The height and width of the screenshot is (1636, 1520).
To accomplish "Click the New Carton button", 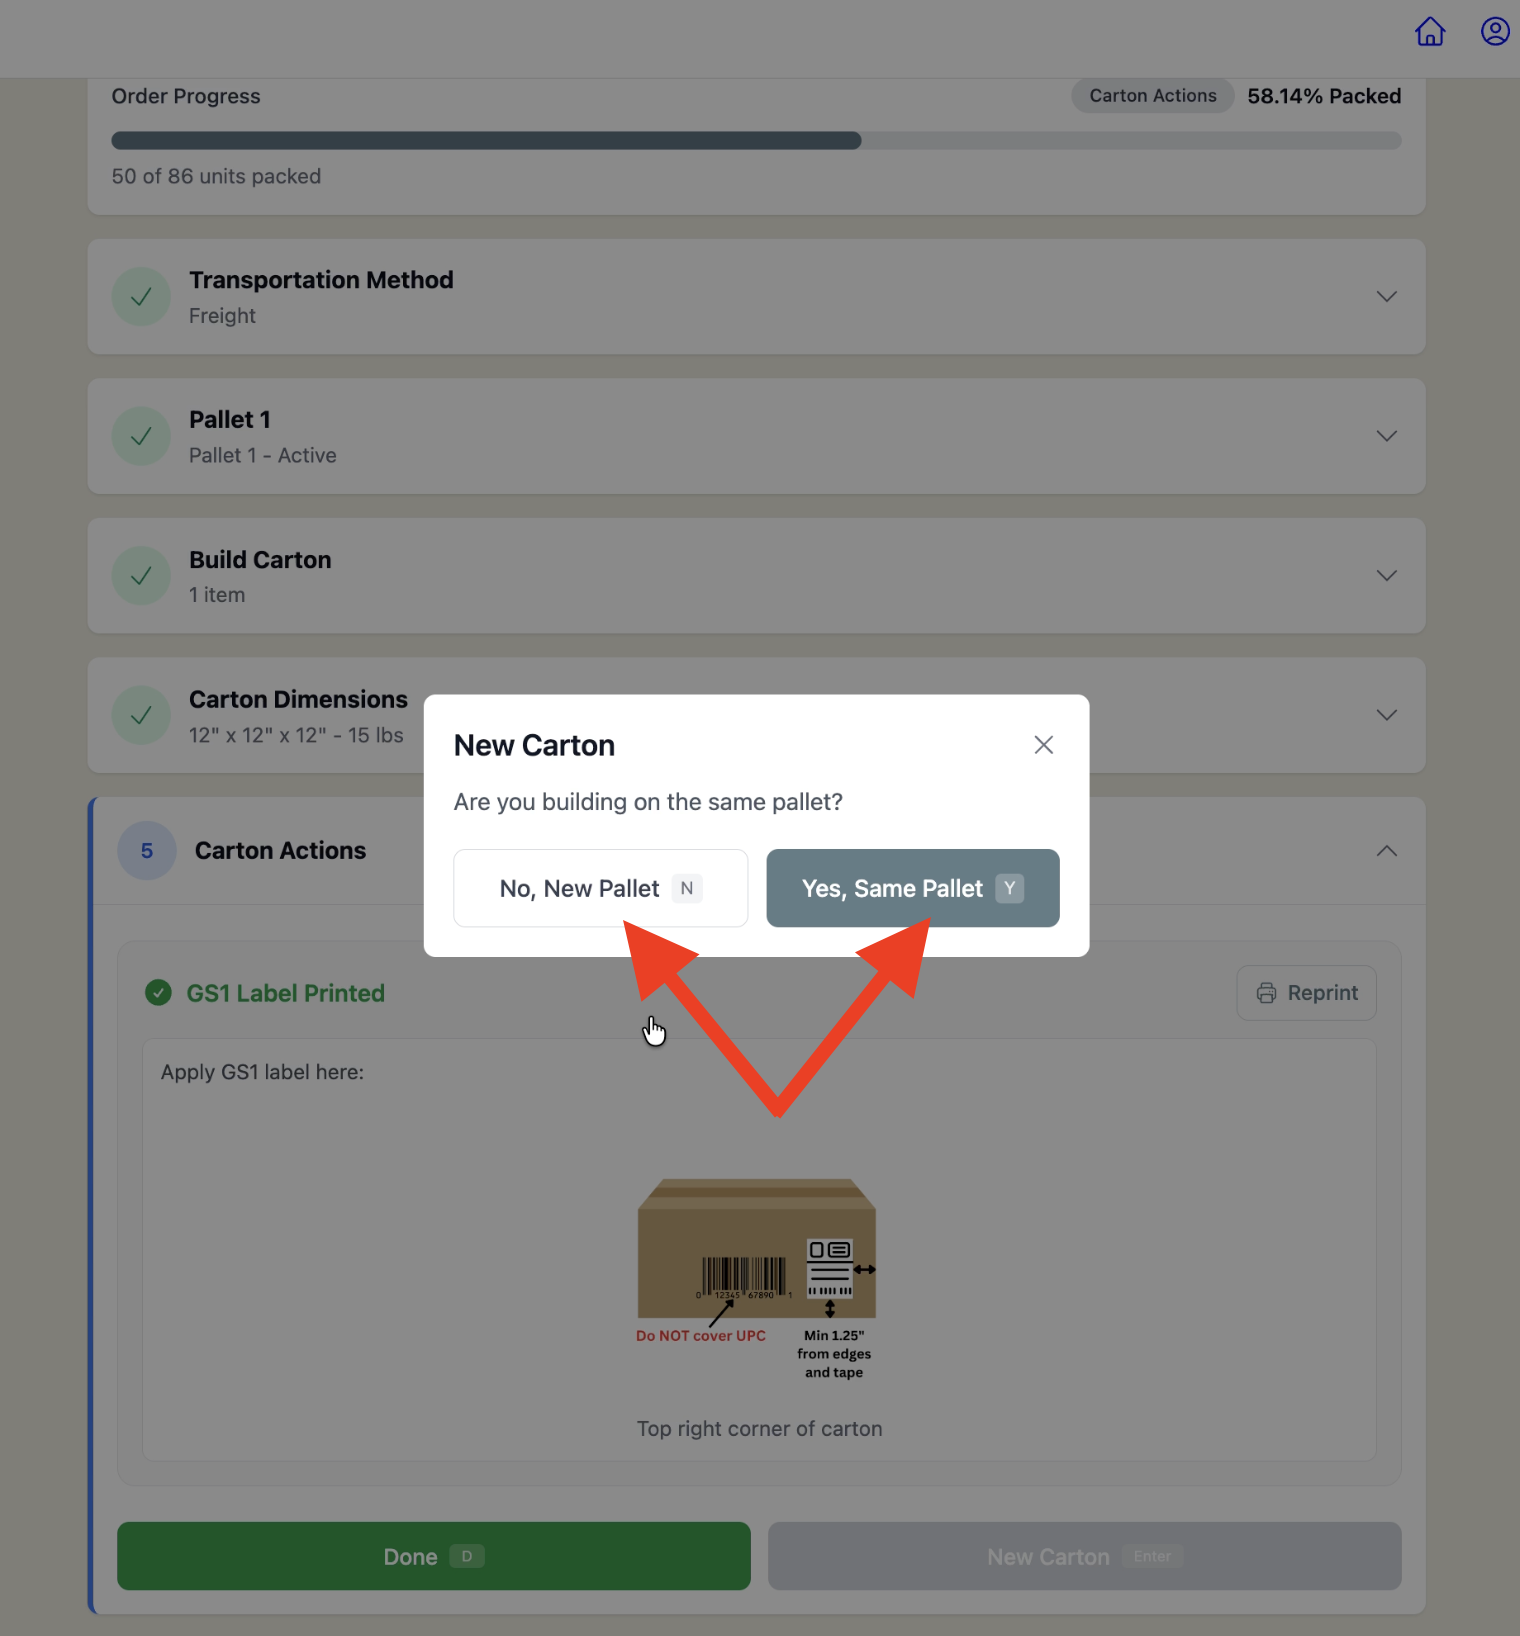I will [x=1084, y=1556].
